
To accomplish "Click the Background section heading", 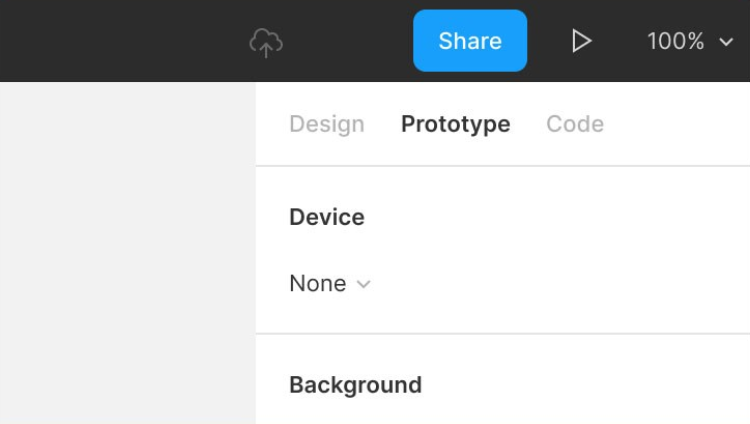I will click(355, 385).
